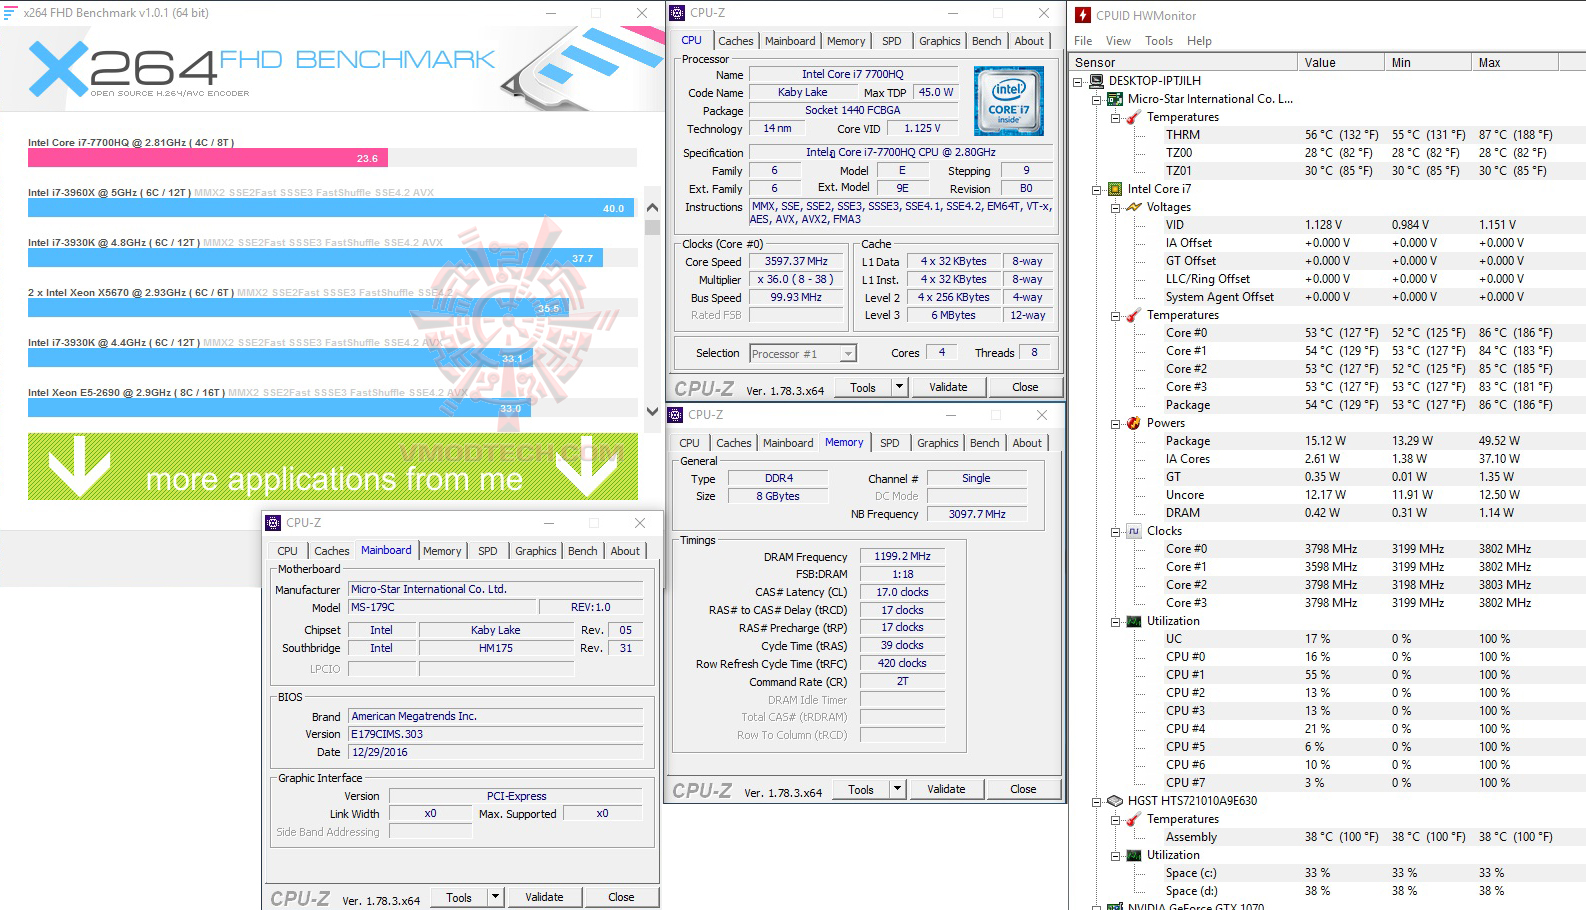The image size is (1586, 910).
Task: Click the more applications from me banner
Action: coord(333,466)
